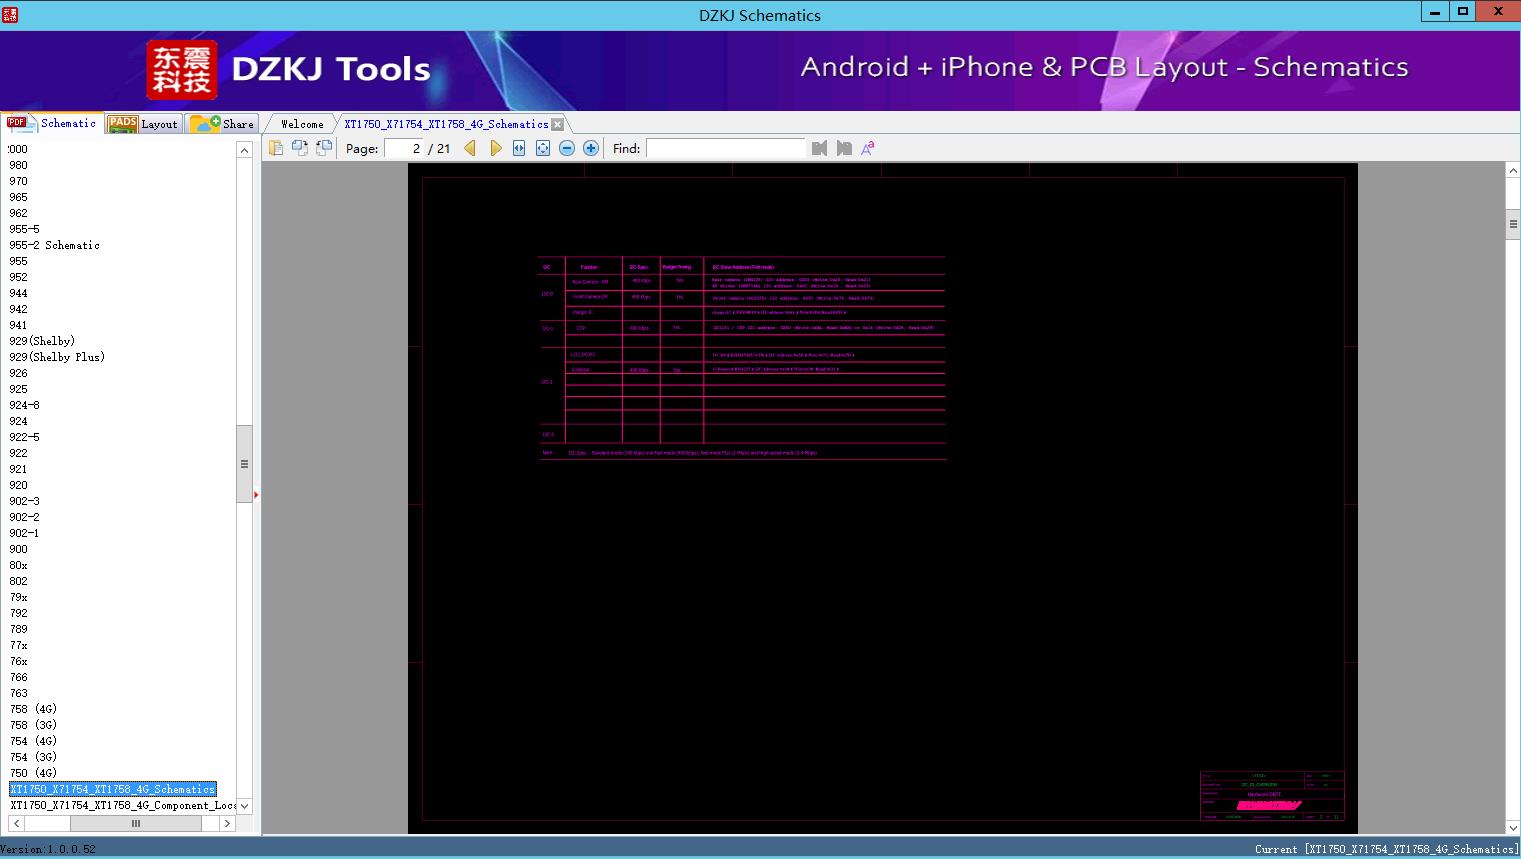Viewport: 1521px width, 859px height.
Task: Select the 758 (3G) entry
Action: point(33,725)
